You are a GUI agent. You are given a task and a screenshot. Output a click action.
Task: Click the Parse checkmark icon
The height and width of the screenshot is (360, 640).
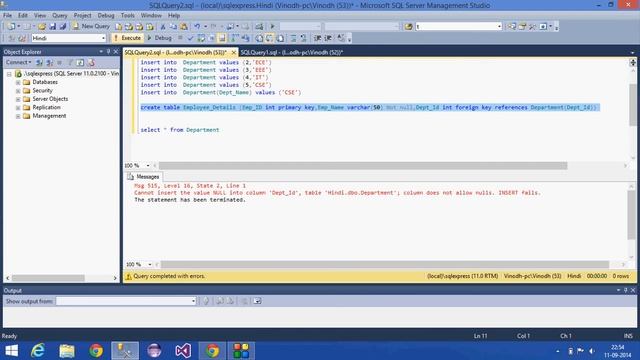pyautogui.click(x=190, y=38)
